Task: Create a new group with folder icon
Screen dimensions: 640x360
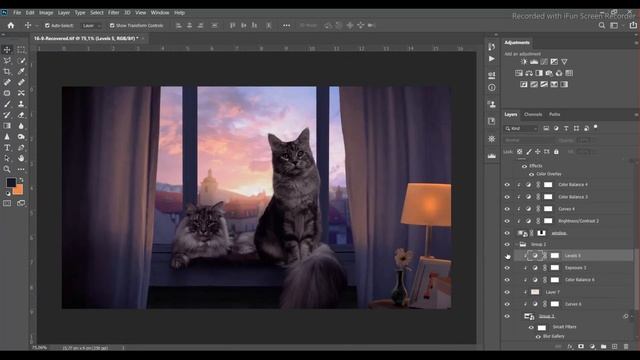Action: 604,347
